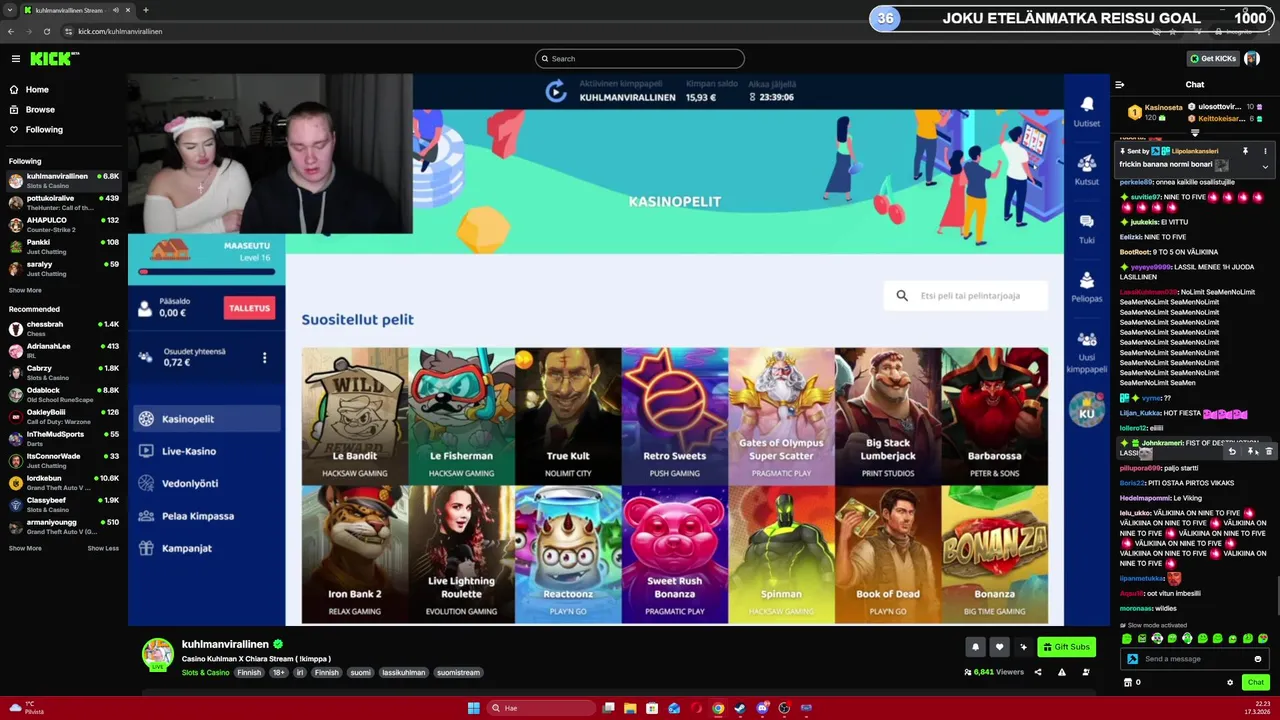Screen dimensions: 1280x720
Task: Select the kuhlmanvirallinen Stream browser tab
Action: click(x=76, y=10)
